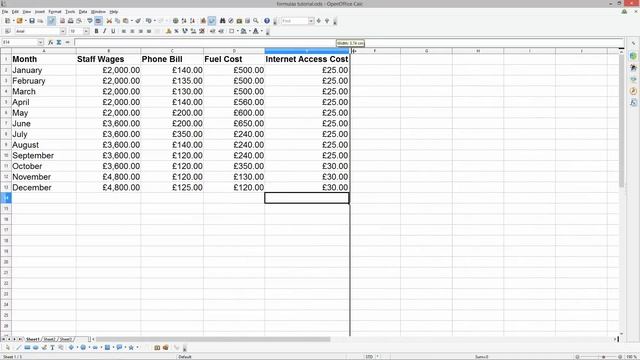
Task: Select the Ellipse drawing tool
Action: [x=36, y=347]
